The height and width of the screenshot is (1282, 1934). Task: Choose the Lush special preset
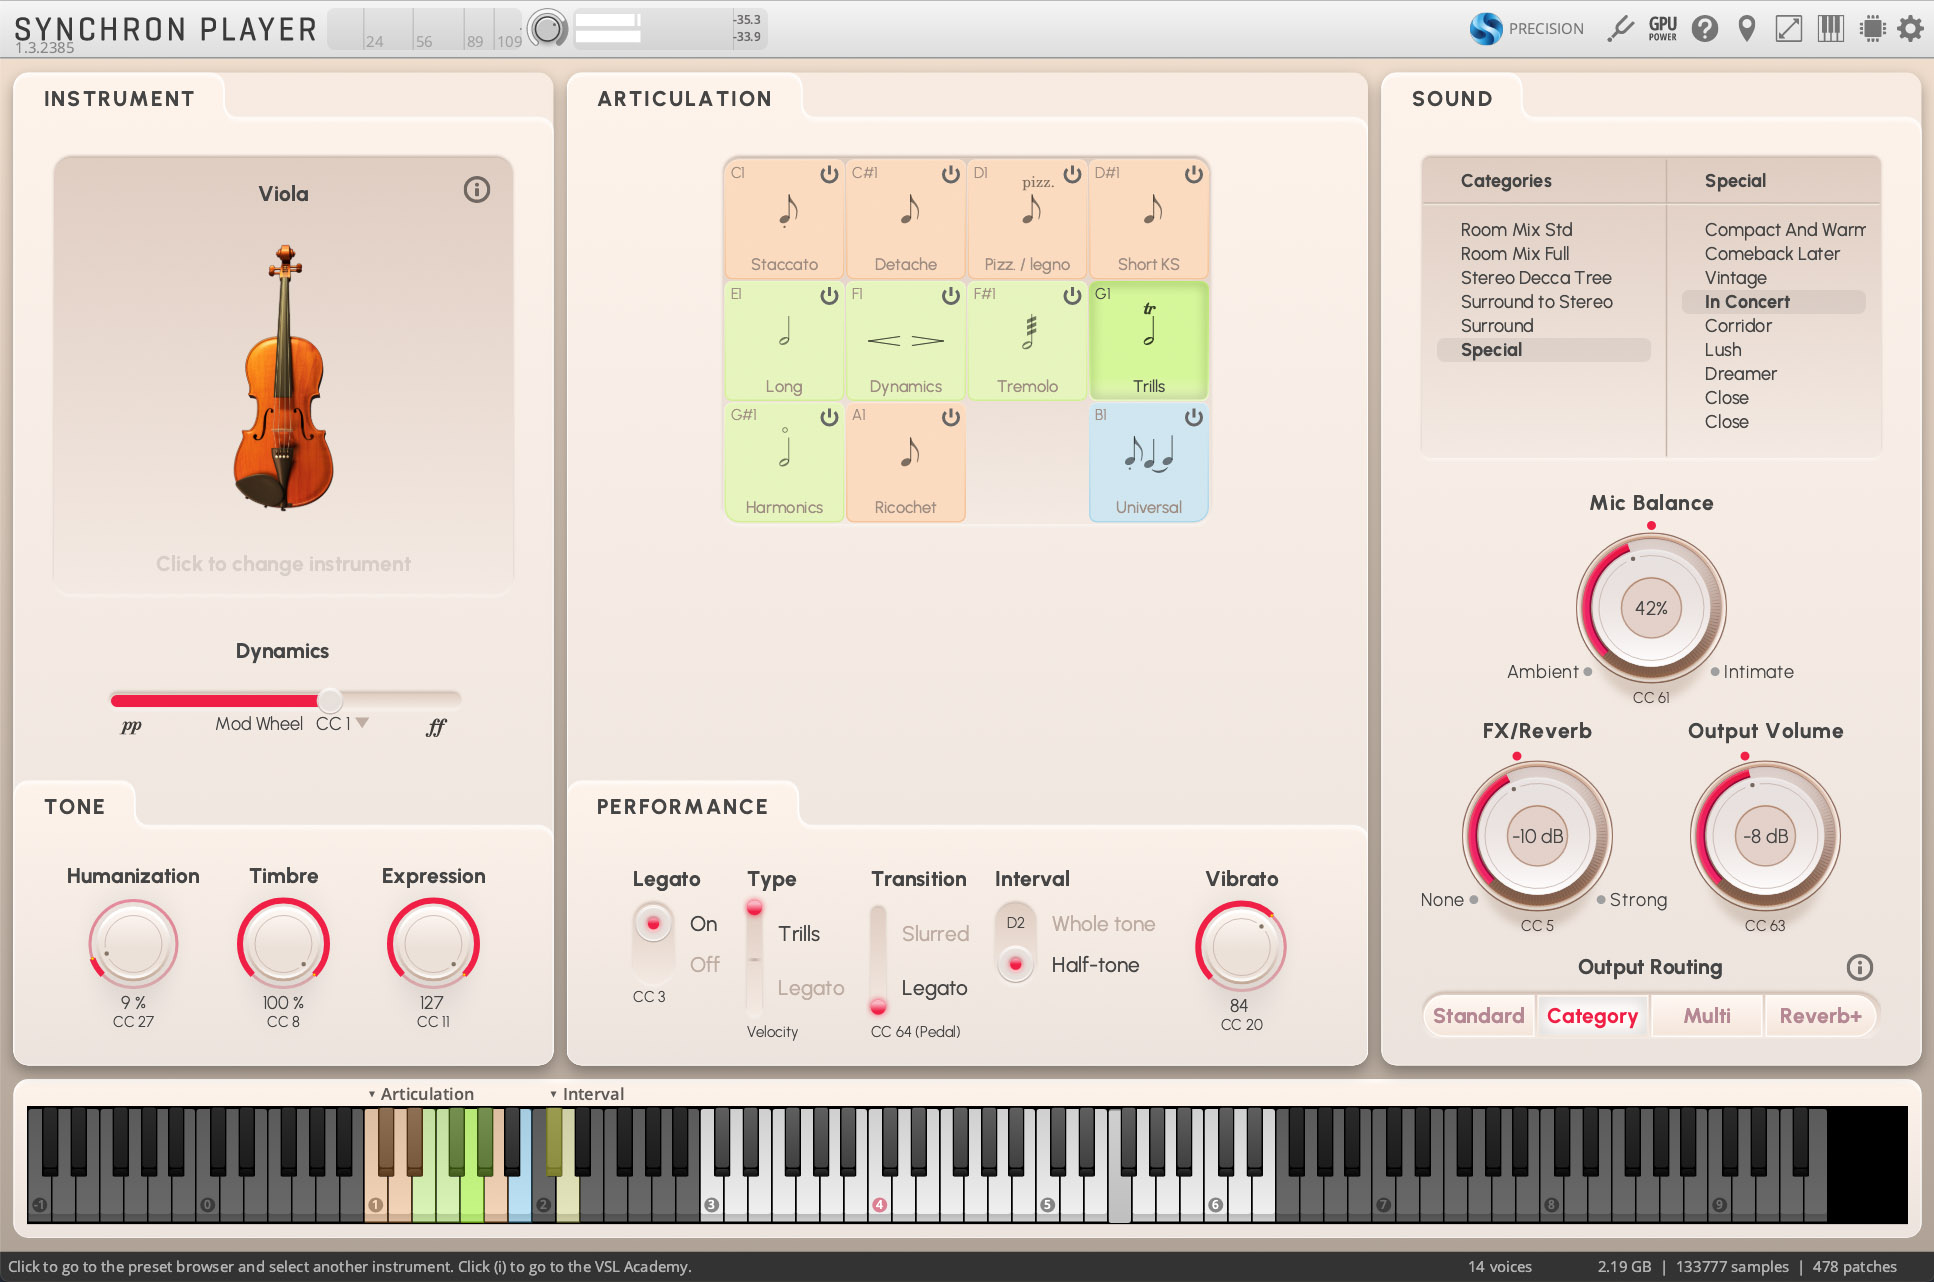click(1723, 350)
